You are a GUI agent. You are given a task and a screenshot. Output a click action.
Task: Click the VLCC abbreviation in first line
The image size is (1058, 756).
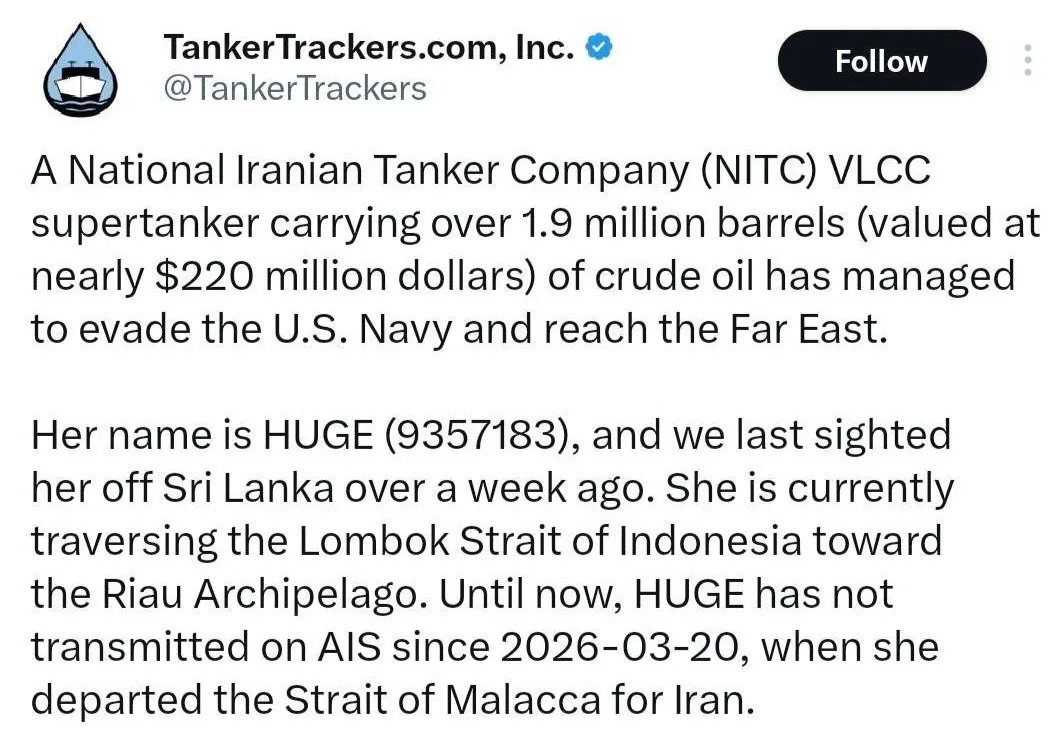[879, 170]
